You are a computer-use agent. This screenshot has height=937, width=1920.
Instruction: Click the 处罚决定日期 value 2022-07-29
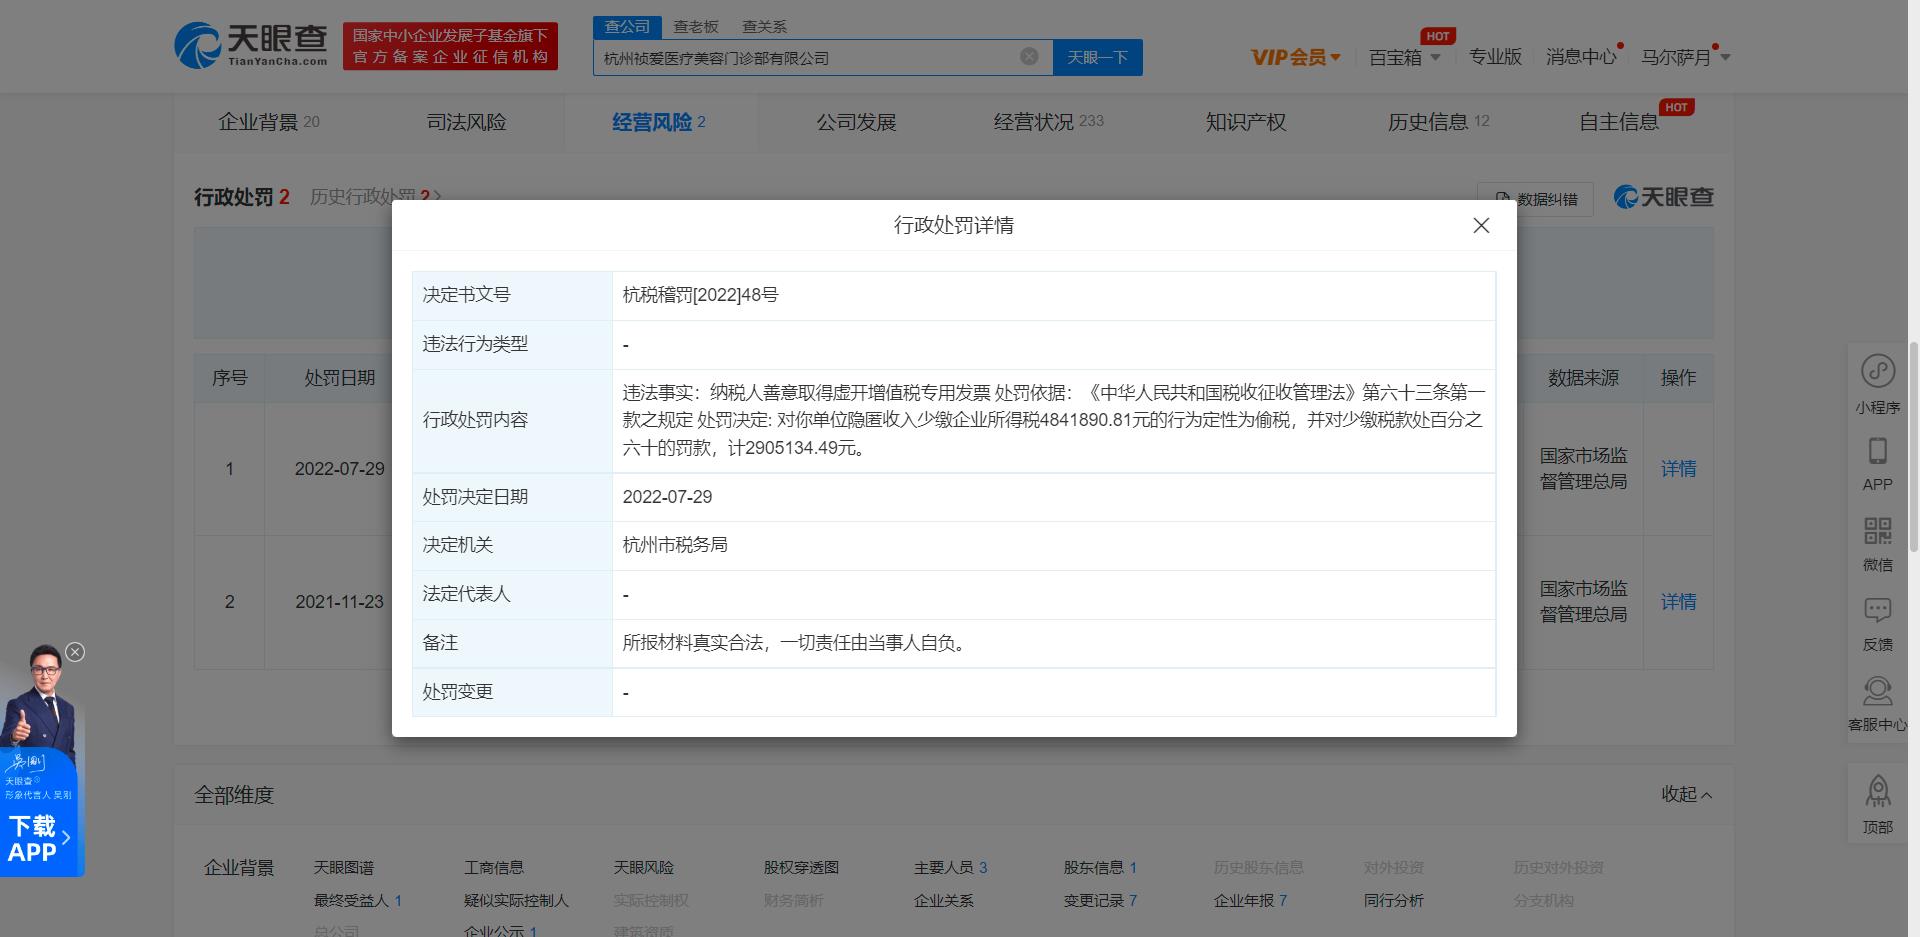click(667, 497)
